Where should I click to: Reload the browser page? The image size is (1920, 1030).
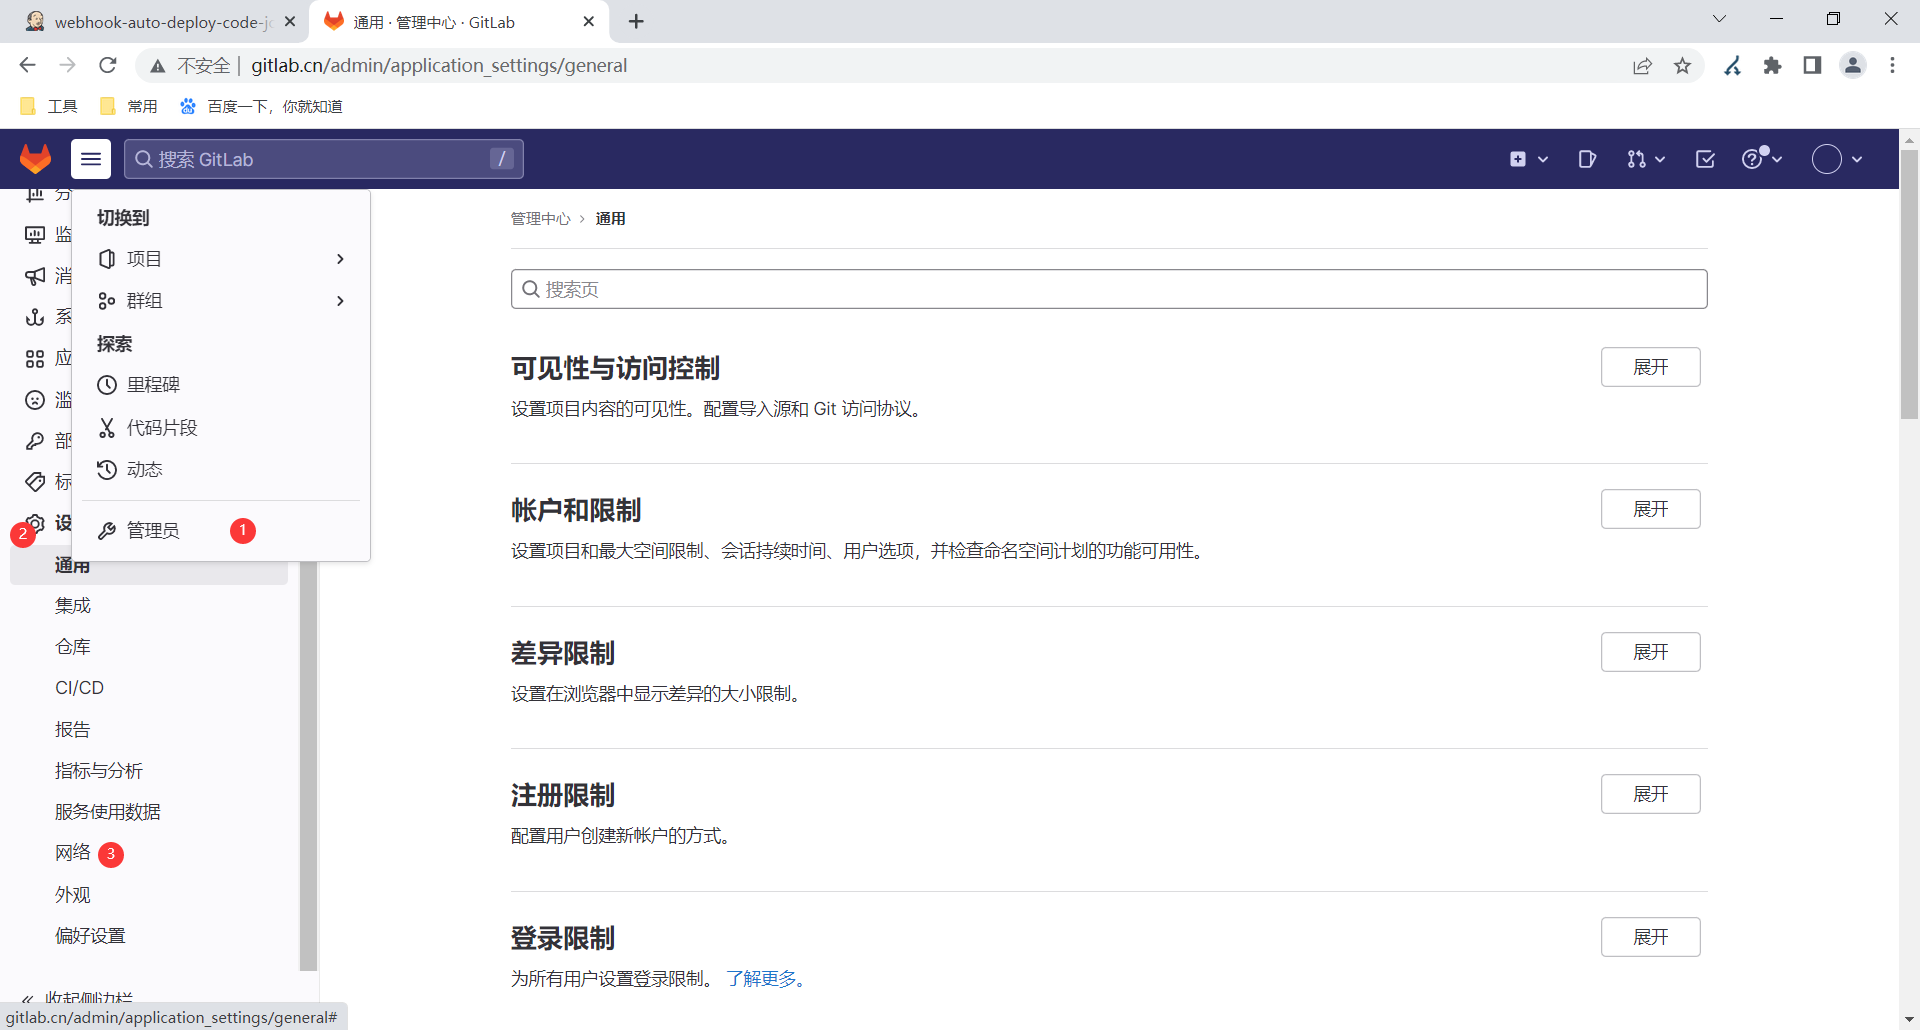pos(108,65)
